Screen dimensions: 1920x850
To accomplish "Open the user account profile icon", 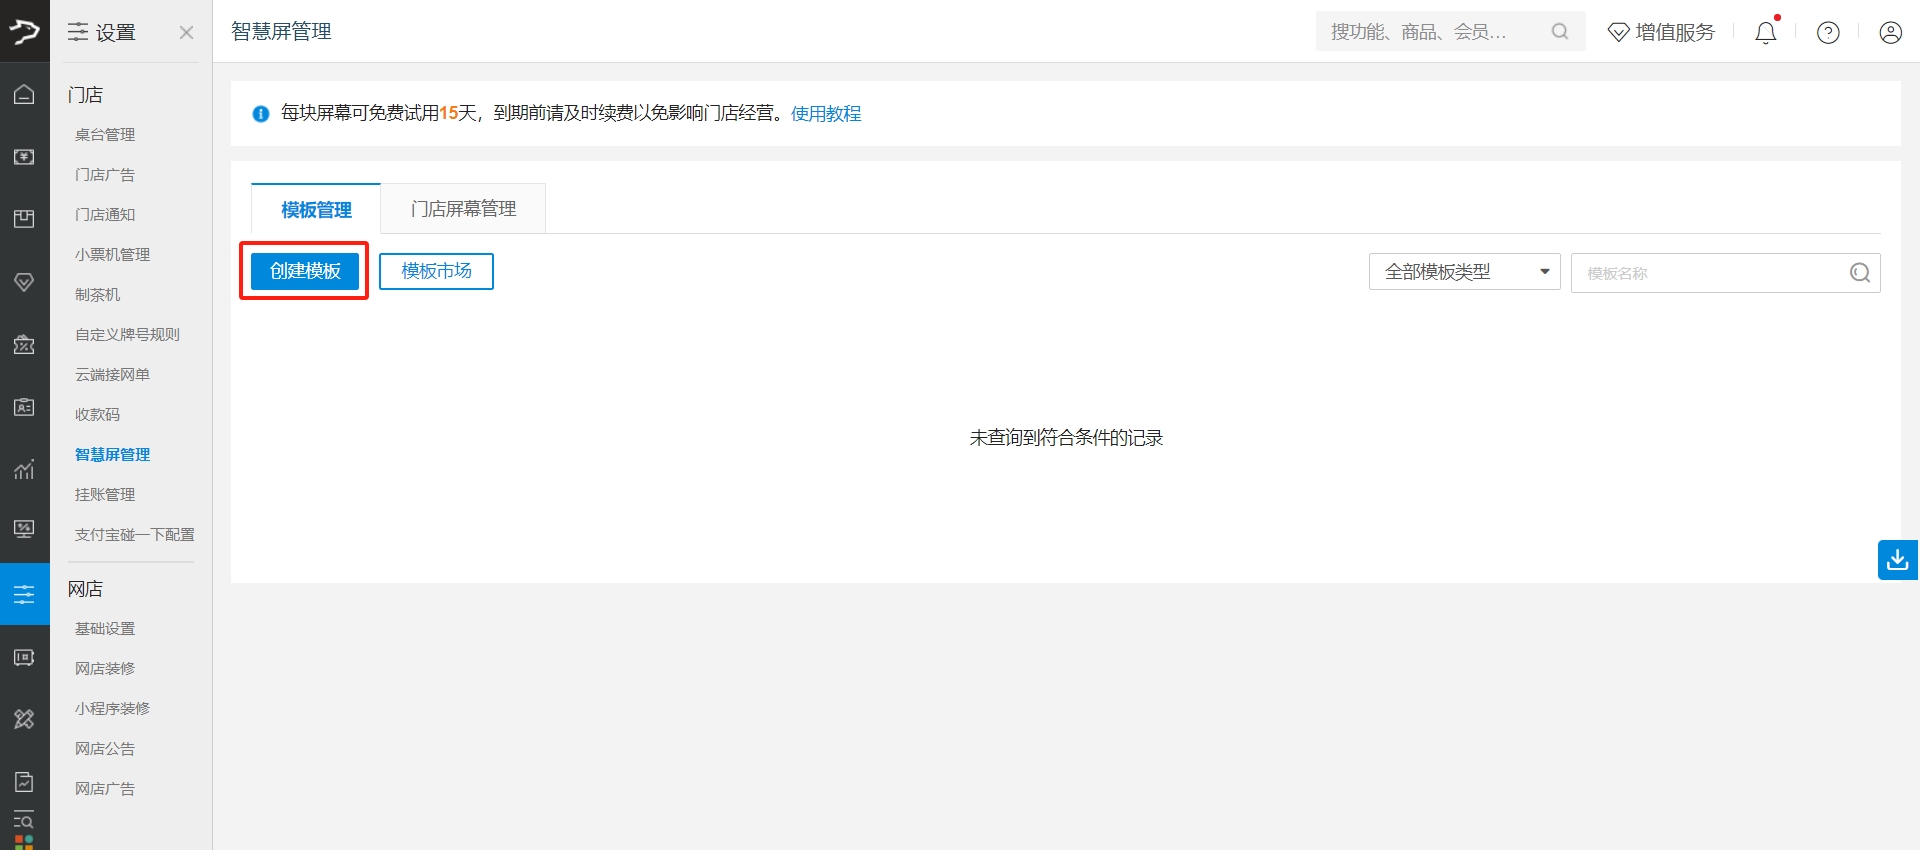I will coord(1890,33).
